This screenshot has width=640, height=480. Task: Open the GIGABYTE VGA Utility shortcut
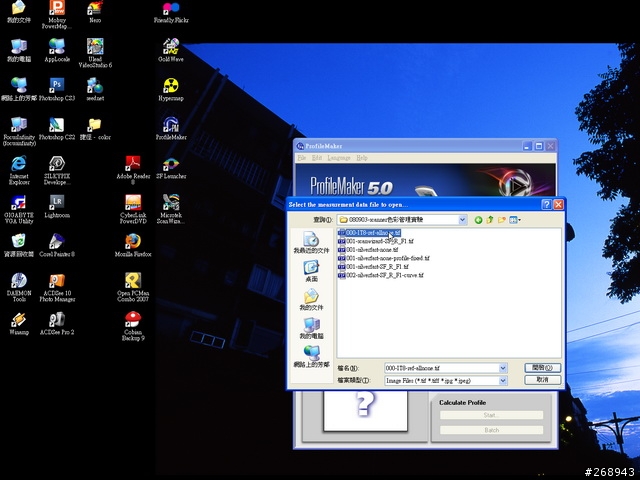pos(19,209)
